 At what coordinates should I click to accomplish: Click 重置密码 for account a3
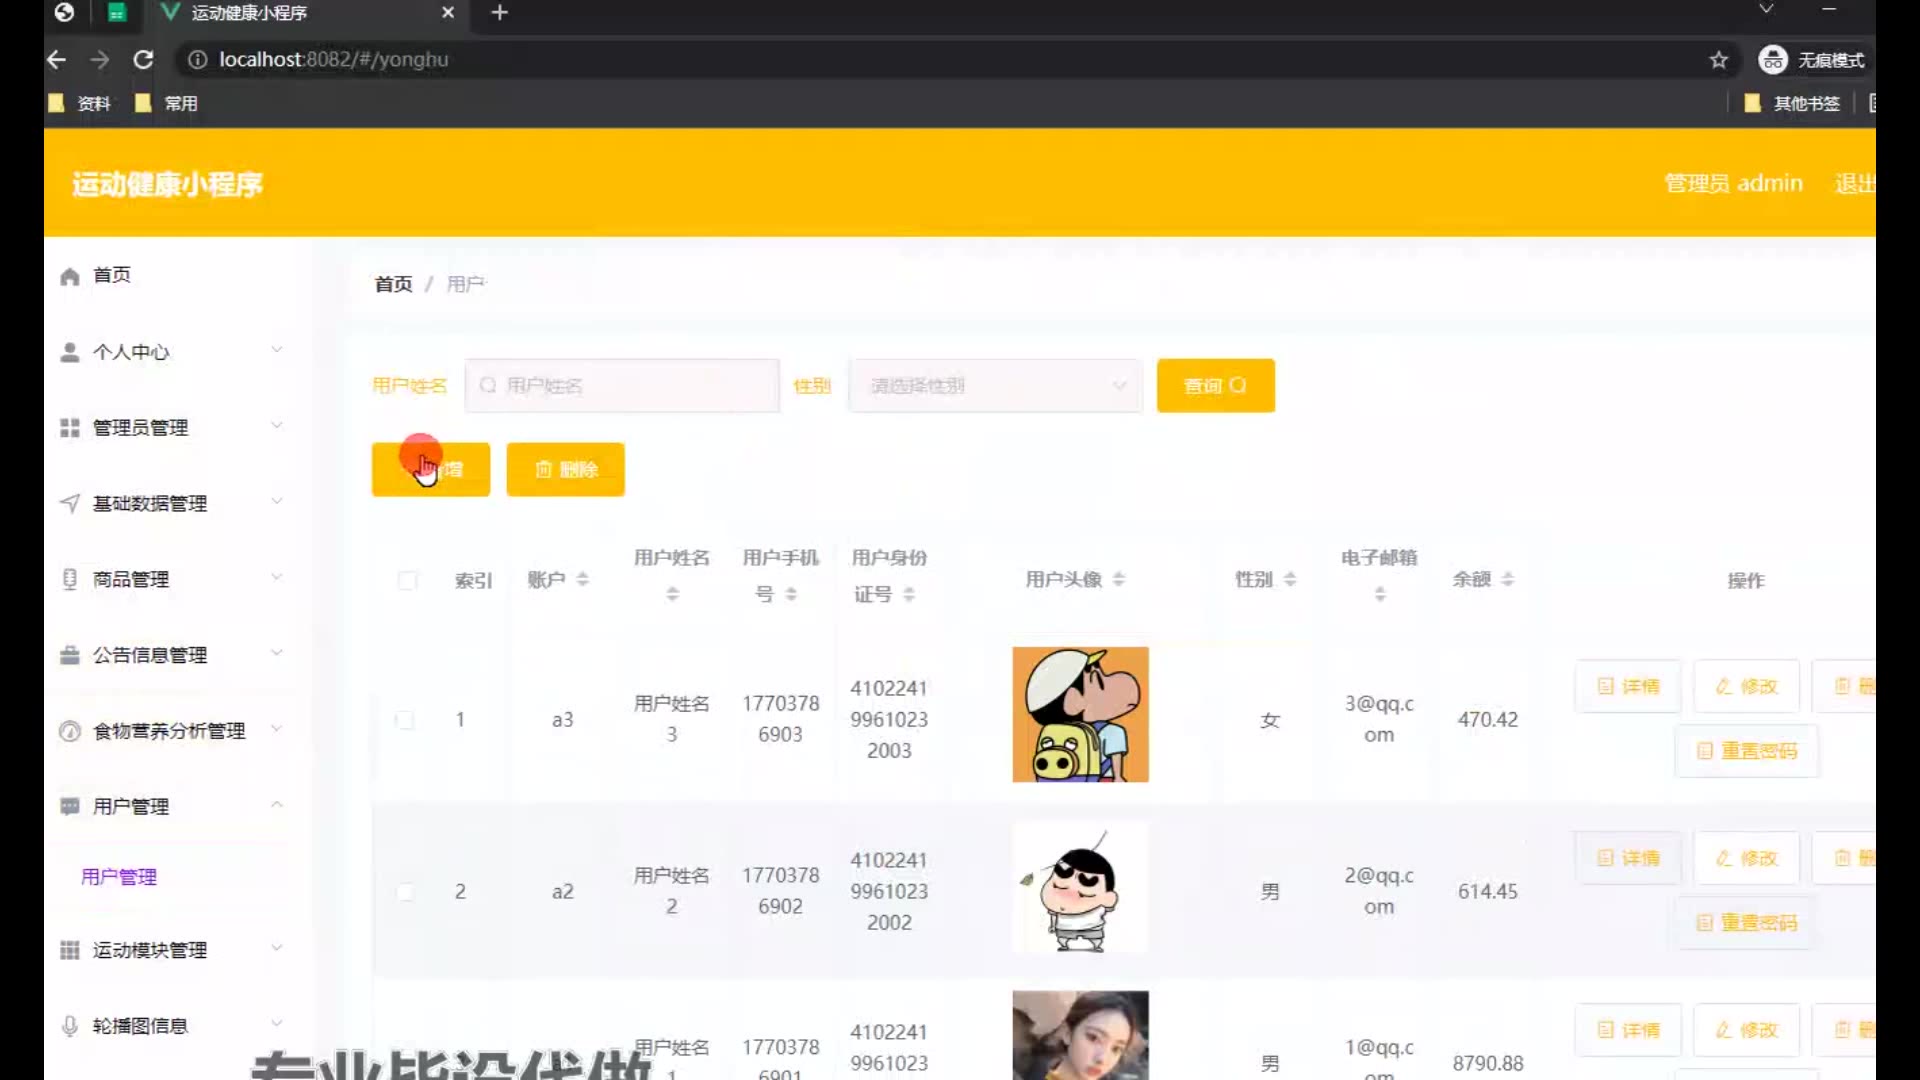(1747, 751)
